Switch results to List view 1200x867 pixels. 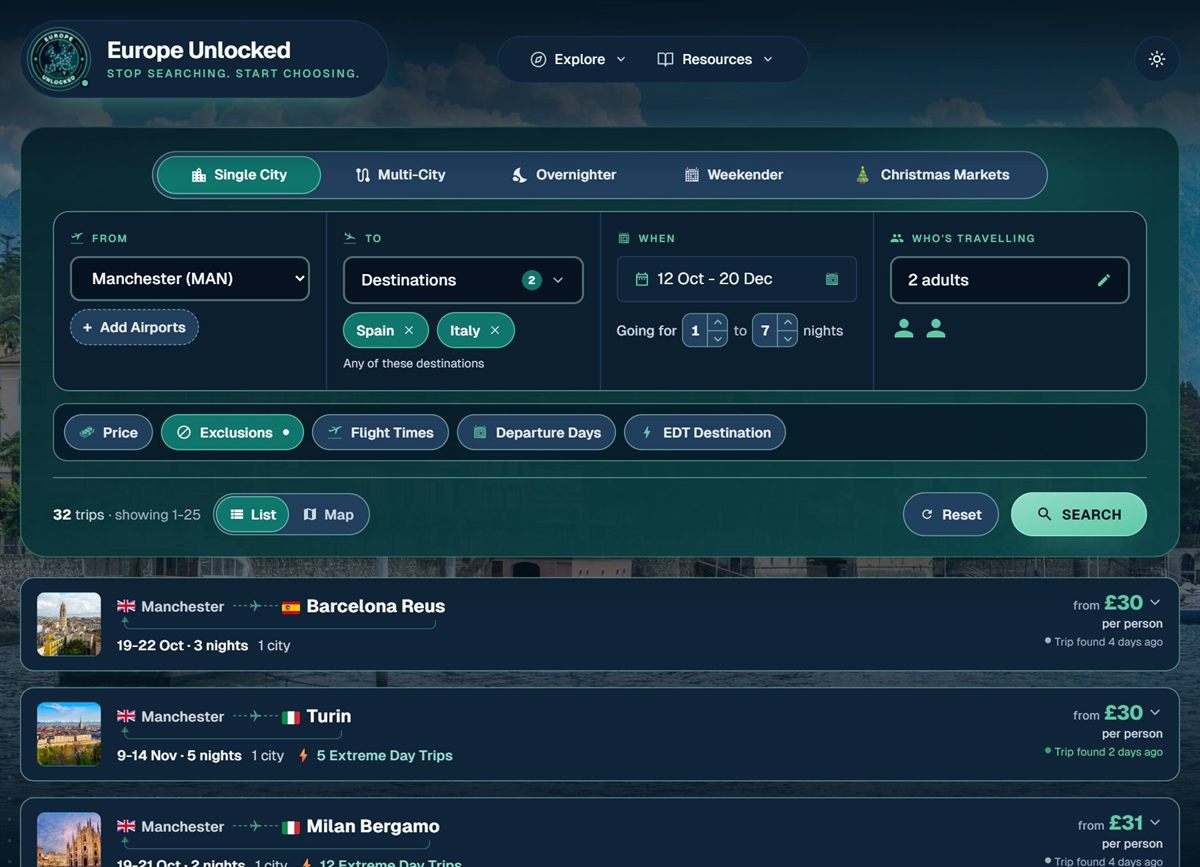coord(253,515)
